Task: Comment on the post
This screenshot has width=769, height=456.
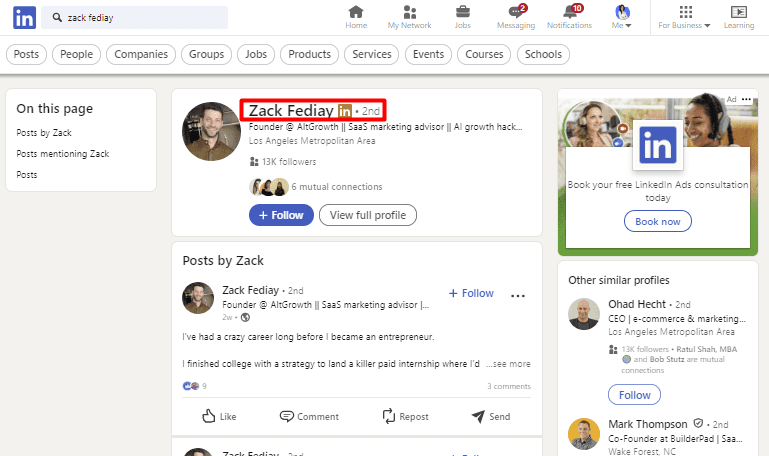Action: click(309, 416)
